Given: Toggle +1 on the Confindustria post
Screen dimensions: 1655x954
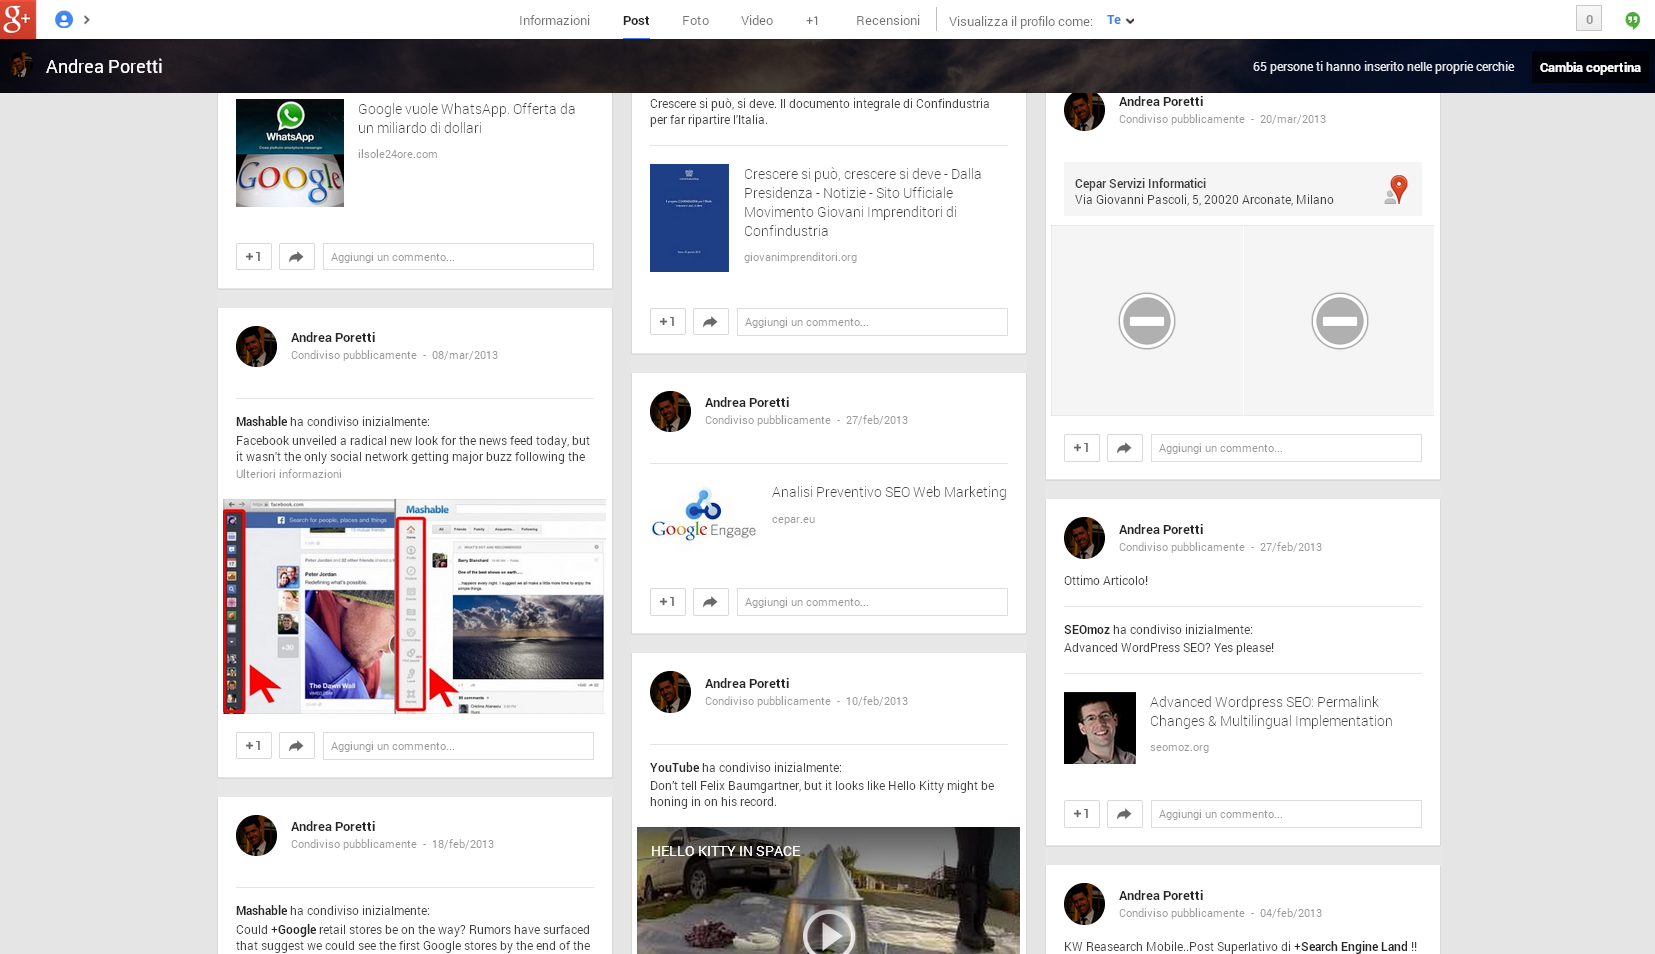Looking at the screenshot, I should pyautogui.click(x=667, y=322).
